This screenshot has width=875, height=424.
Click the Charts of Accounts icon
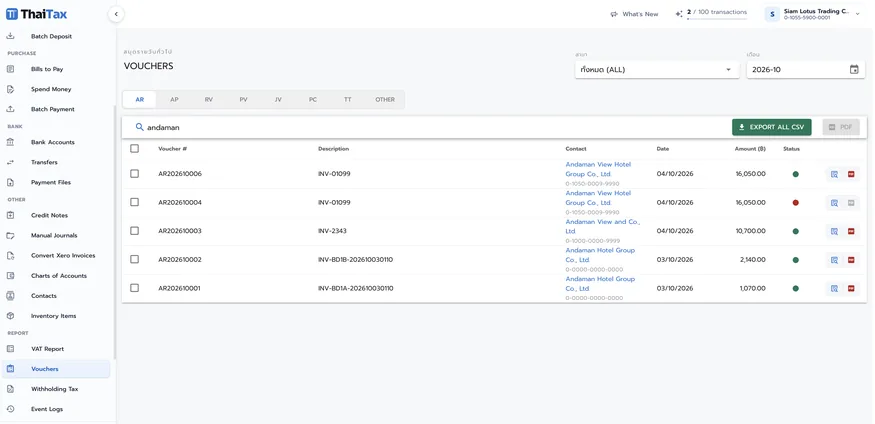(10, 276)
